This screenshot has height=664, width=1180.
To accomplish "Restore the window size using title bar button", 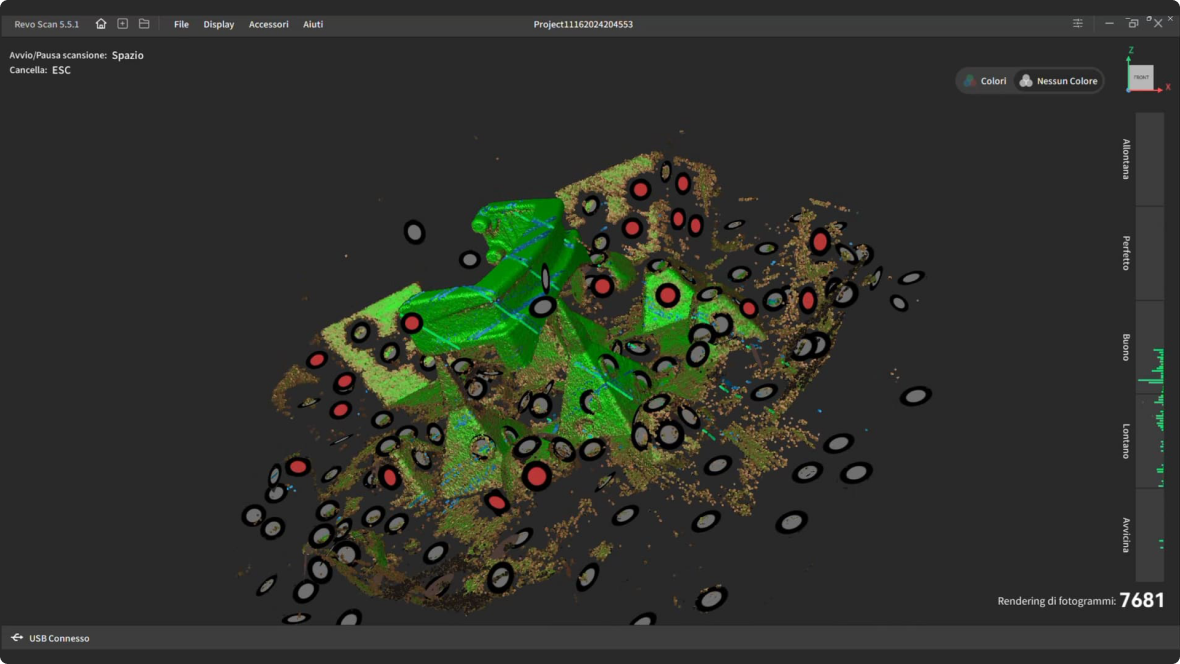I will click(x=1132, y=24).
